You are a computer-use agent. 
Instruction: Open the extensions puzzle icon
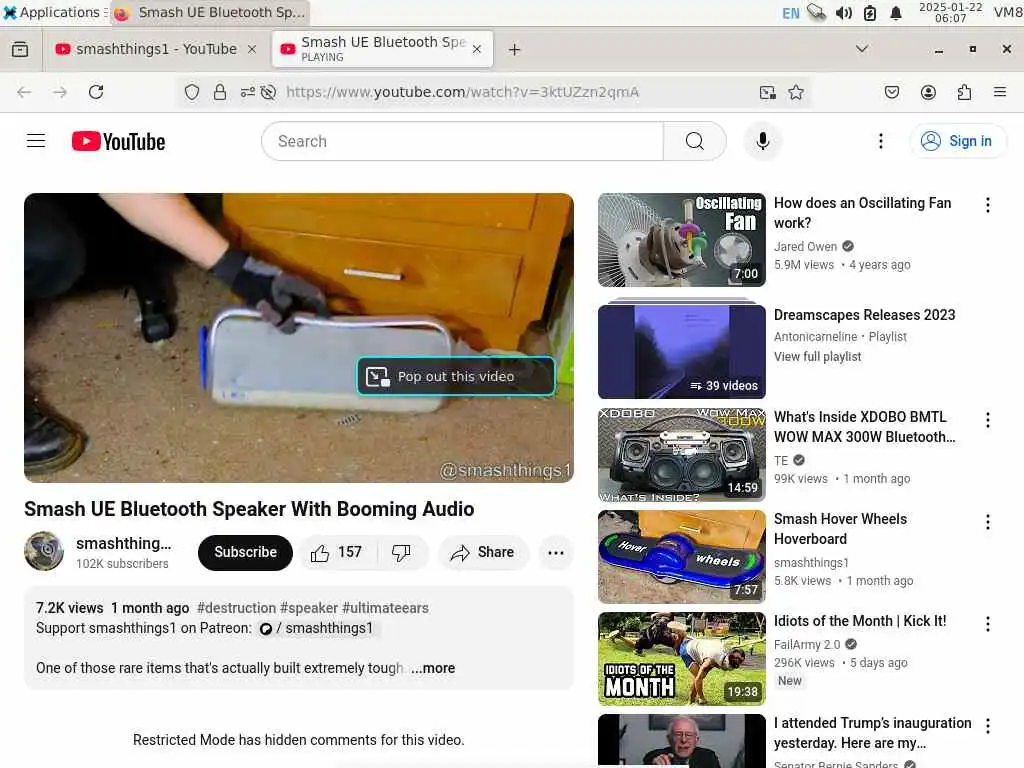[964, 92]
